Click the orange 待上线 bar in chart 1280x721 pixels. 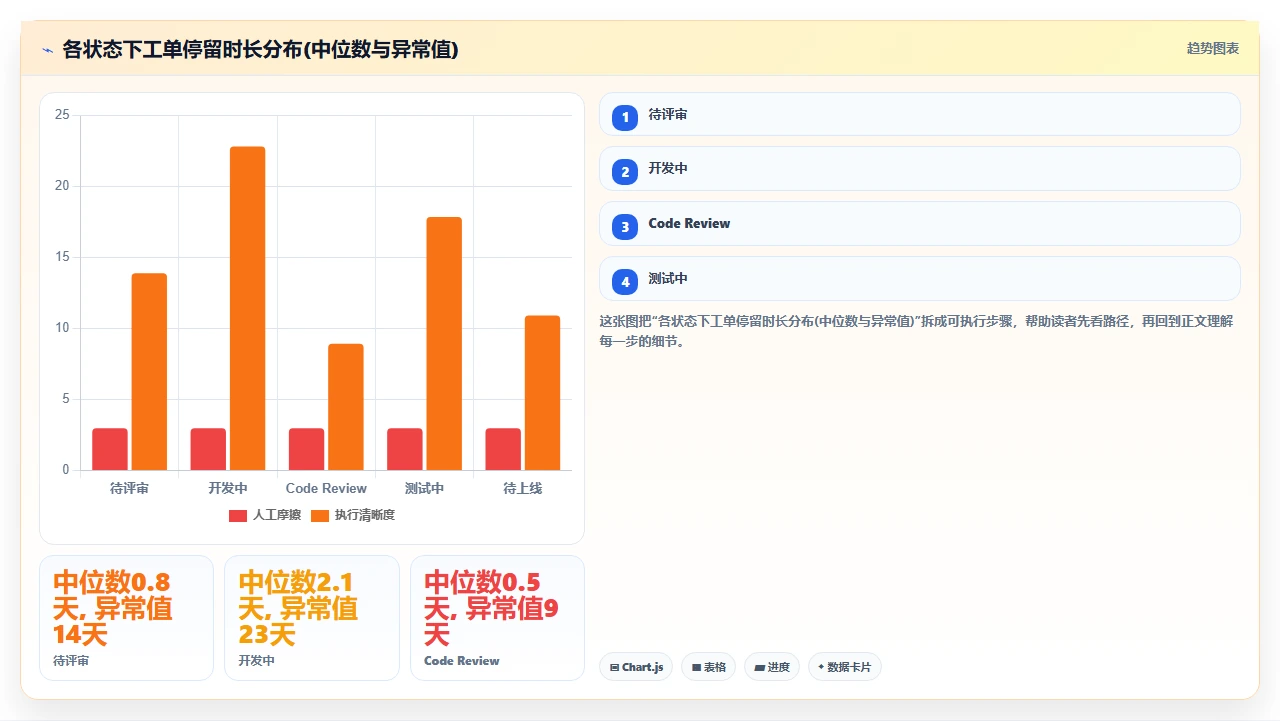pyautogui.click(x=542, y=393)
